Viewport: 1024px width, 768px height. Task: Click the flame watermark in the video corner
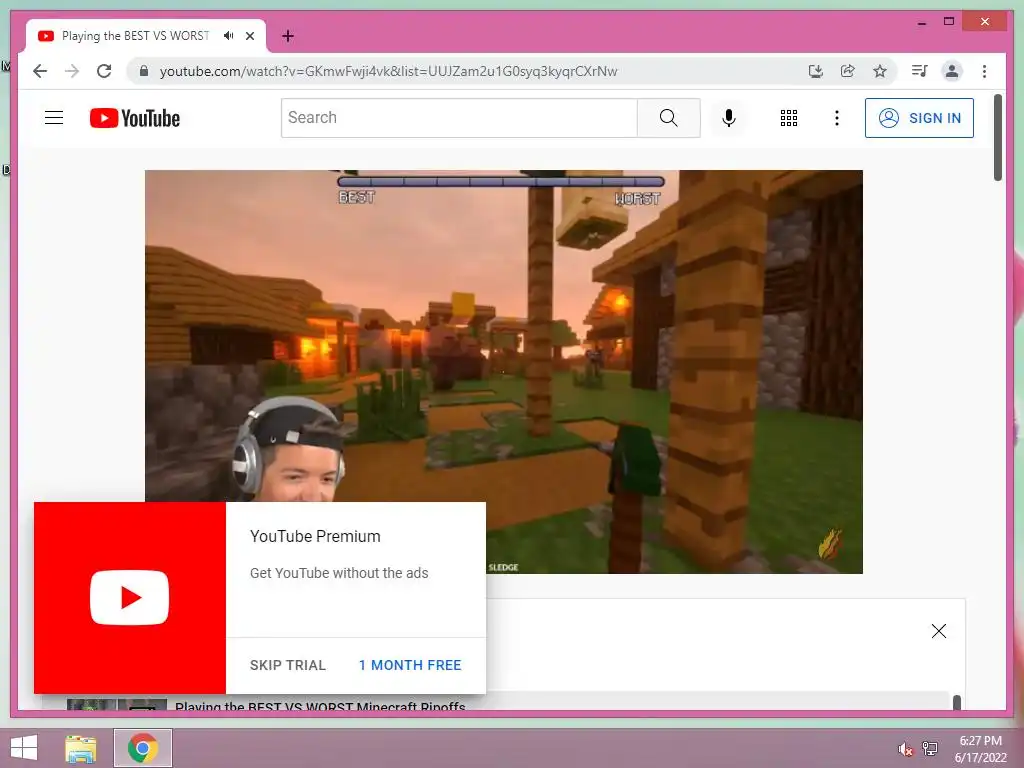(x=830, y=543)
